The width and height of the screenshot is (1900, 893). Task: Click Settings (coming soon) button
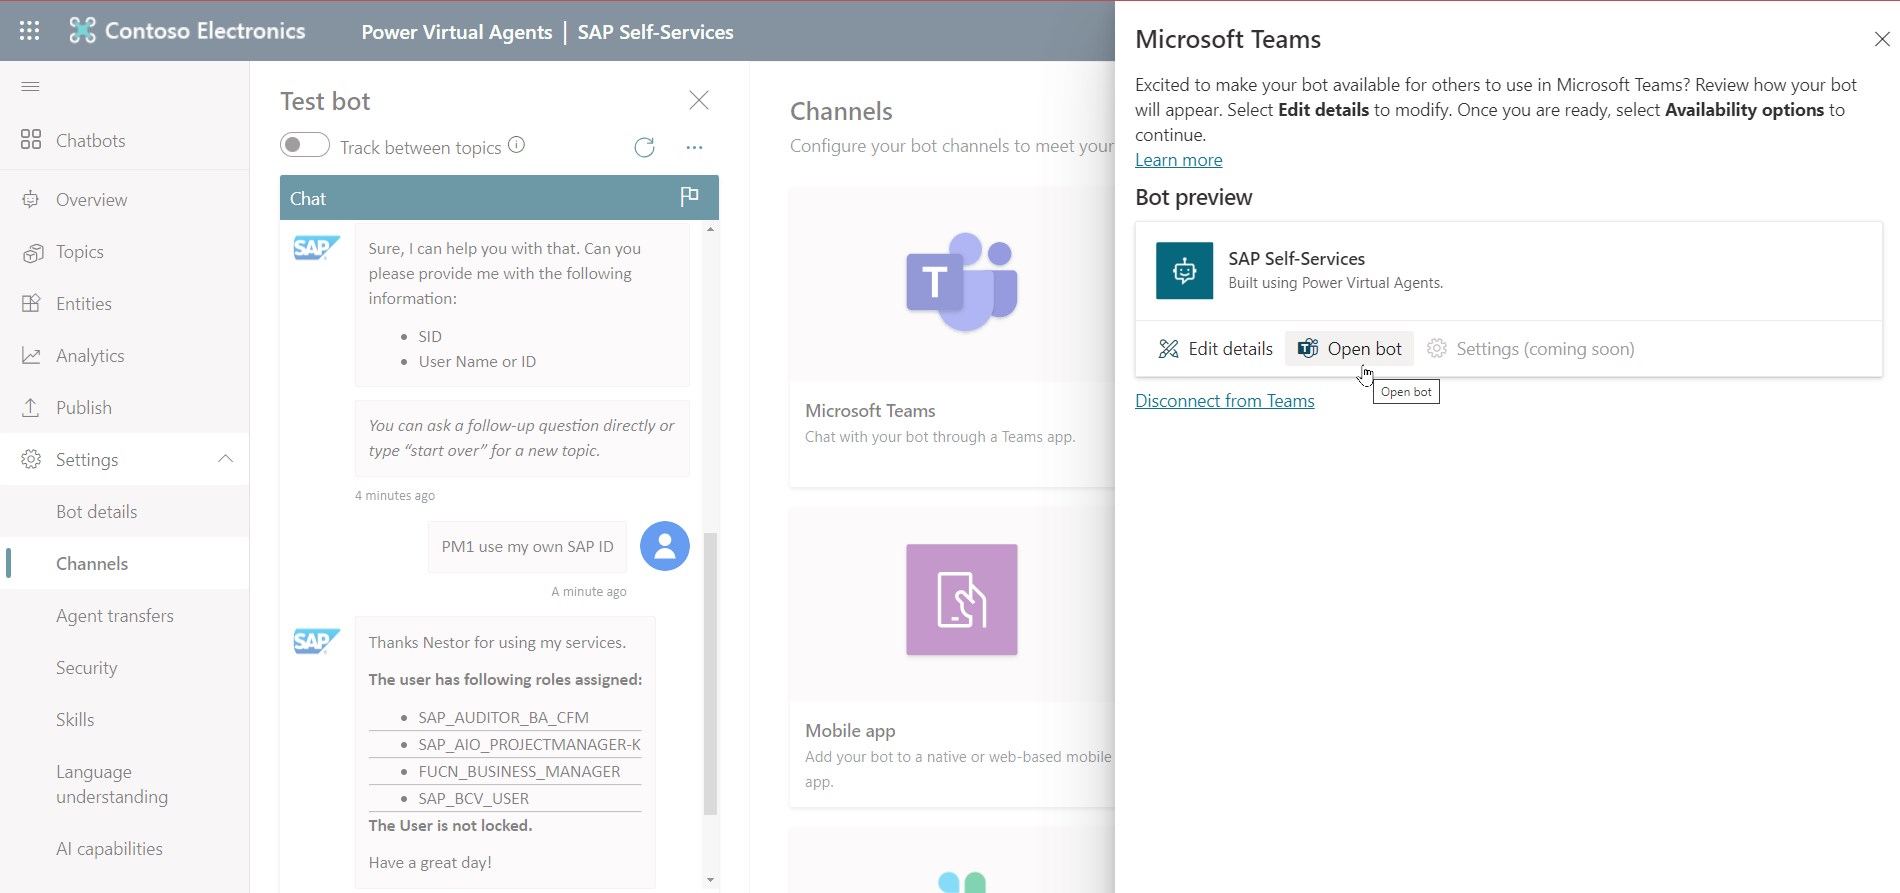tap(1531, 349)
